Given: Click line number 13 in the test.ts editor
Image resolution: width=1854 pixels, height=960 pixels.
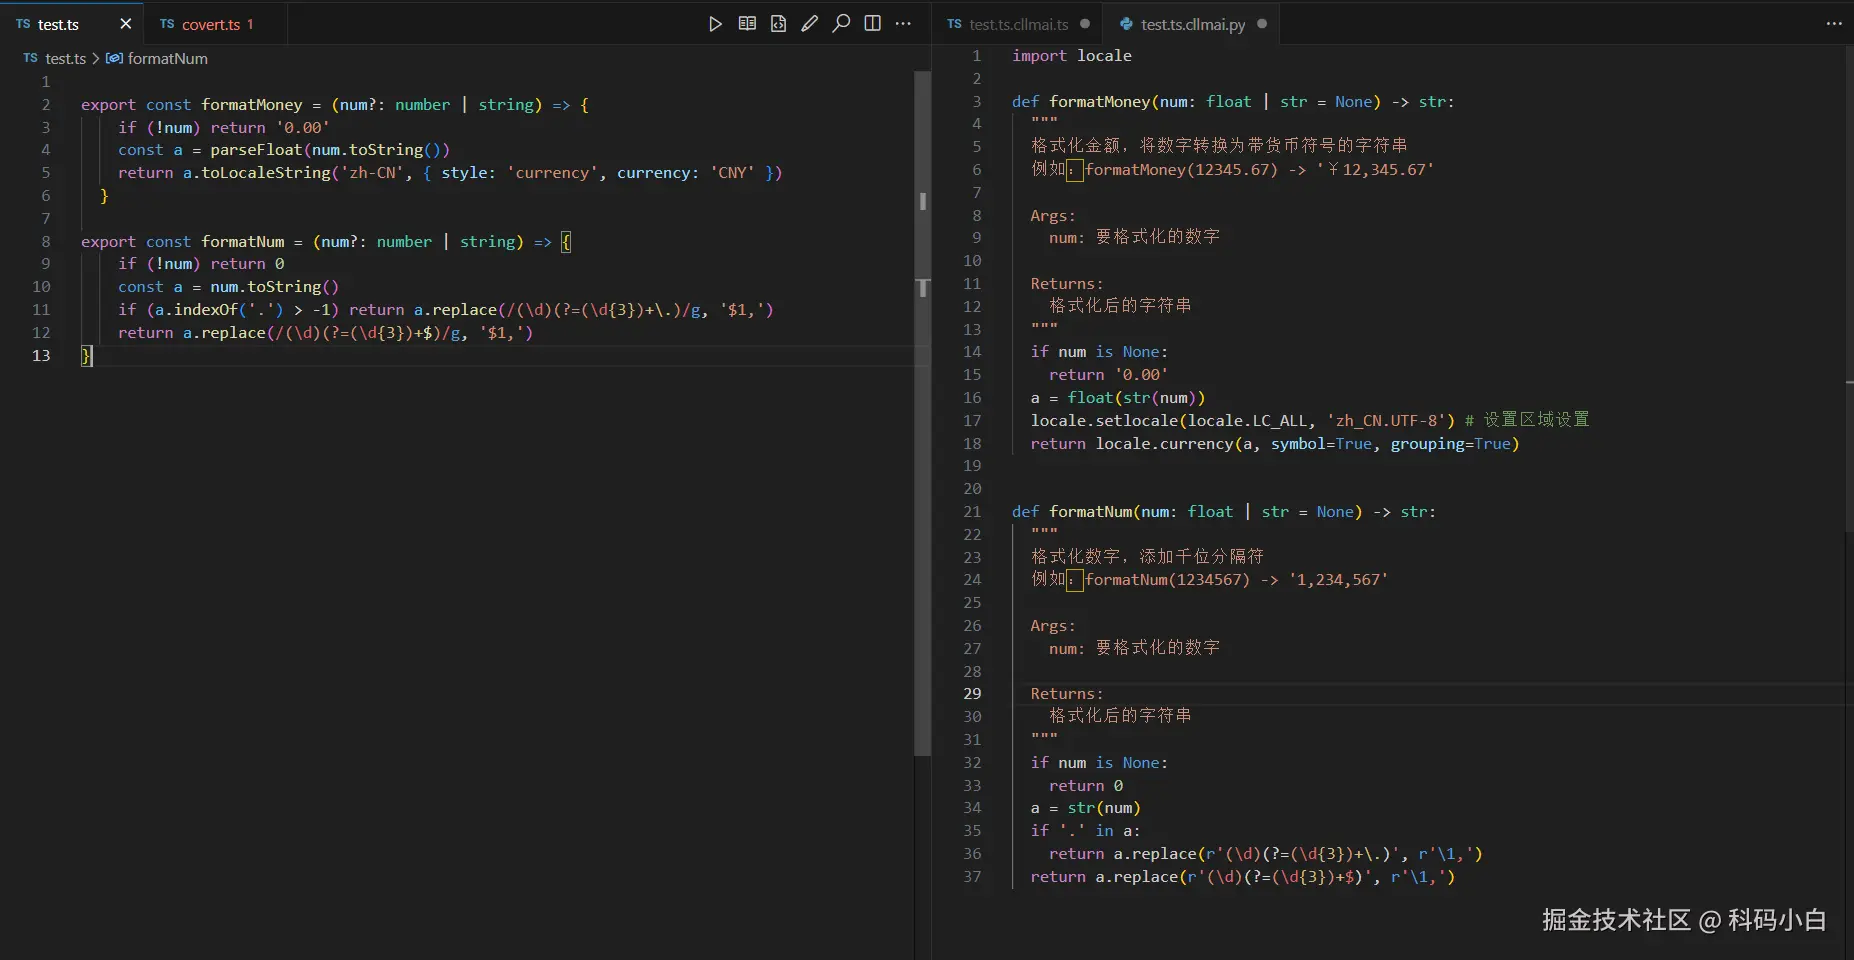Looking at the screenshot, I should (41, 356).
